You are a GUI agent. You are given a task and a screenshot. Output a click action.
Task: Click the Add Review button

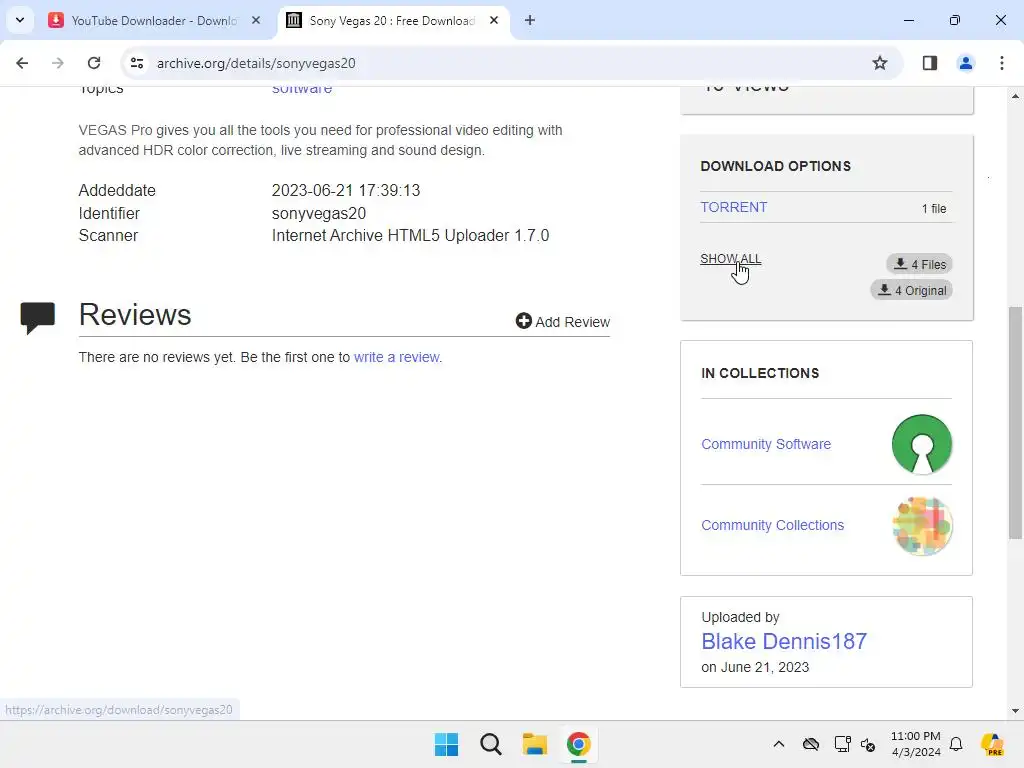pyautogui.click(x=562, y=321)
